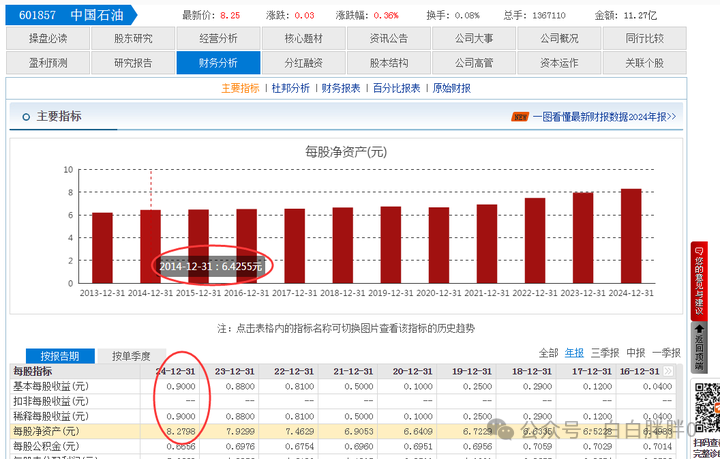Filter reports by 全部

coord(548,353)
